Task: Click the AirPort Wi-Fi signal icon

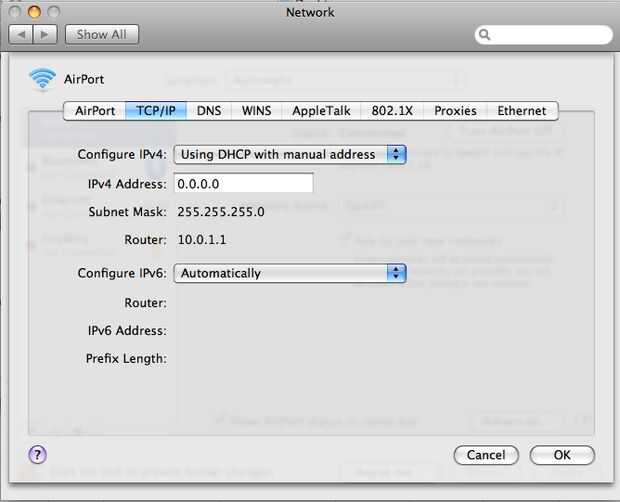Action: click(x=43, y=79)
